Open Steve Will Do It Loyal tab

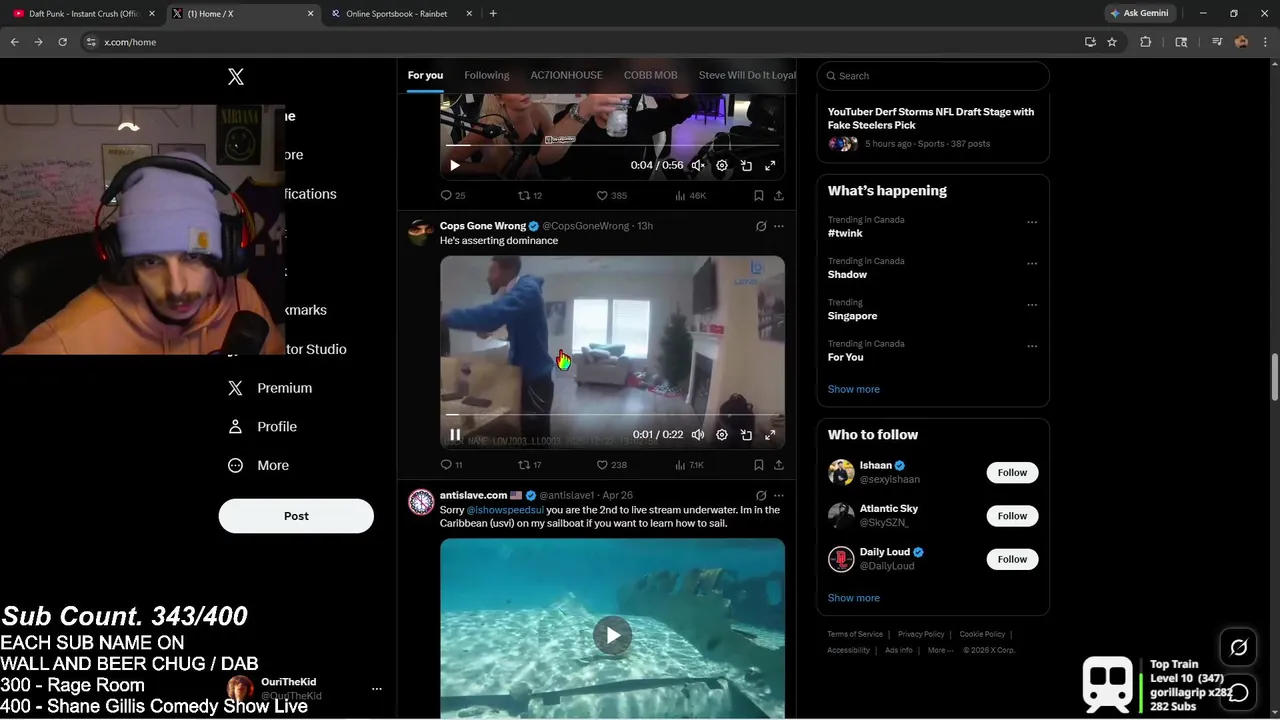(747, 75)
